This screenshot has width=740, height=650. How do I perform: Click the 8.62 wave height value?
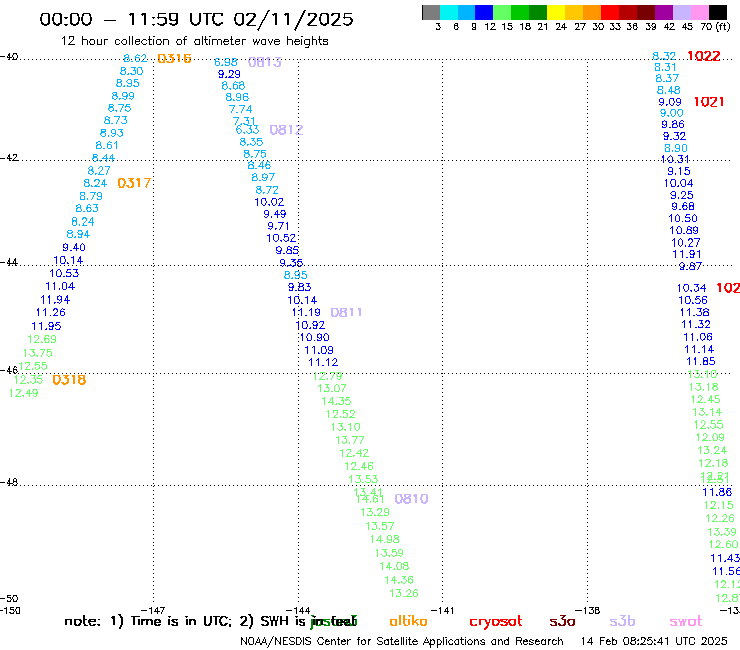tap(135, 59)
